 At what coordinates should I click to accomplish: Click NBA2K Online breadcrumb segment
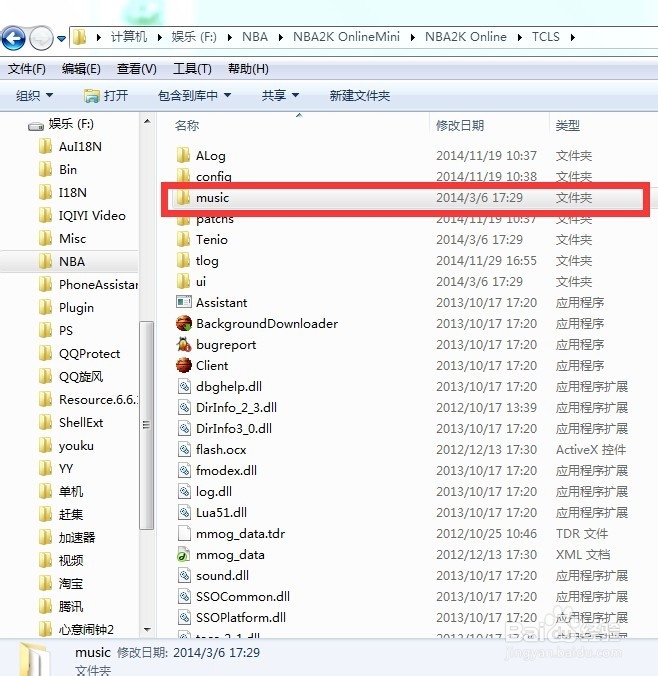(466, 37)
